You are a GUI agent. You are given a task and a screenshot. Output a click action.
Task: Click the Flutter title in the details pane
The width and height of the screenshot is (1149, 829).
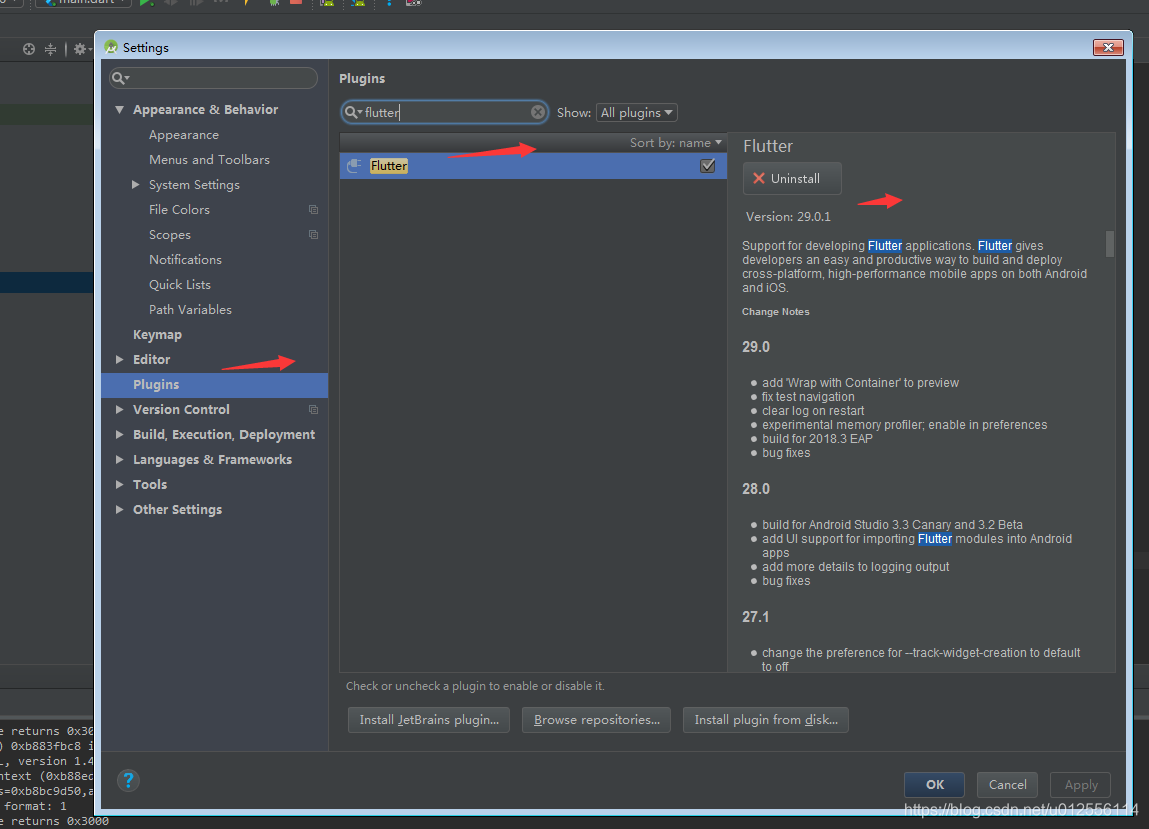pos(768,146)
